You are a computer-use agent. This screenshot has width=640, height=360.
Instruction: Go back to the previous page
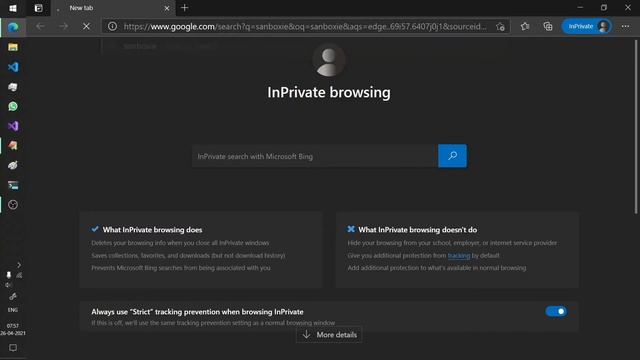(40, 27)
